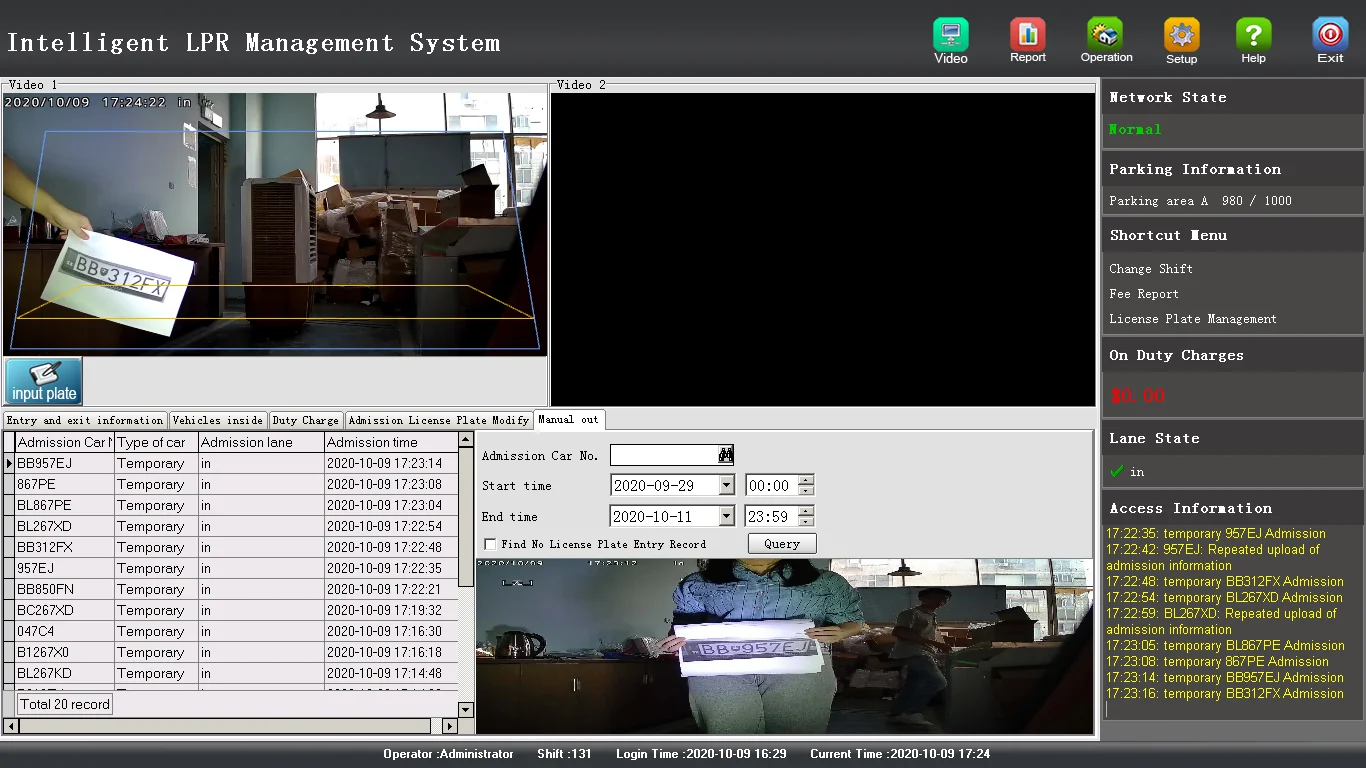Image resolution: width=1366 pixels, height=768 pixels.
Task: Expand the End time date dropdown
Action: point(727,517)
